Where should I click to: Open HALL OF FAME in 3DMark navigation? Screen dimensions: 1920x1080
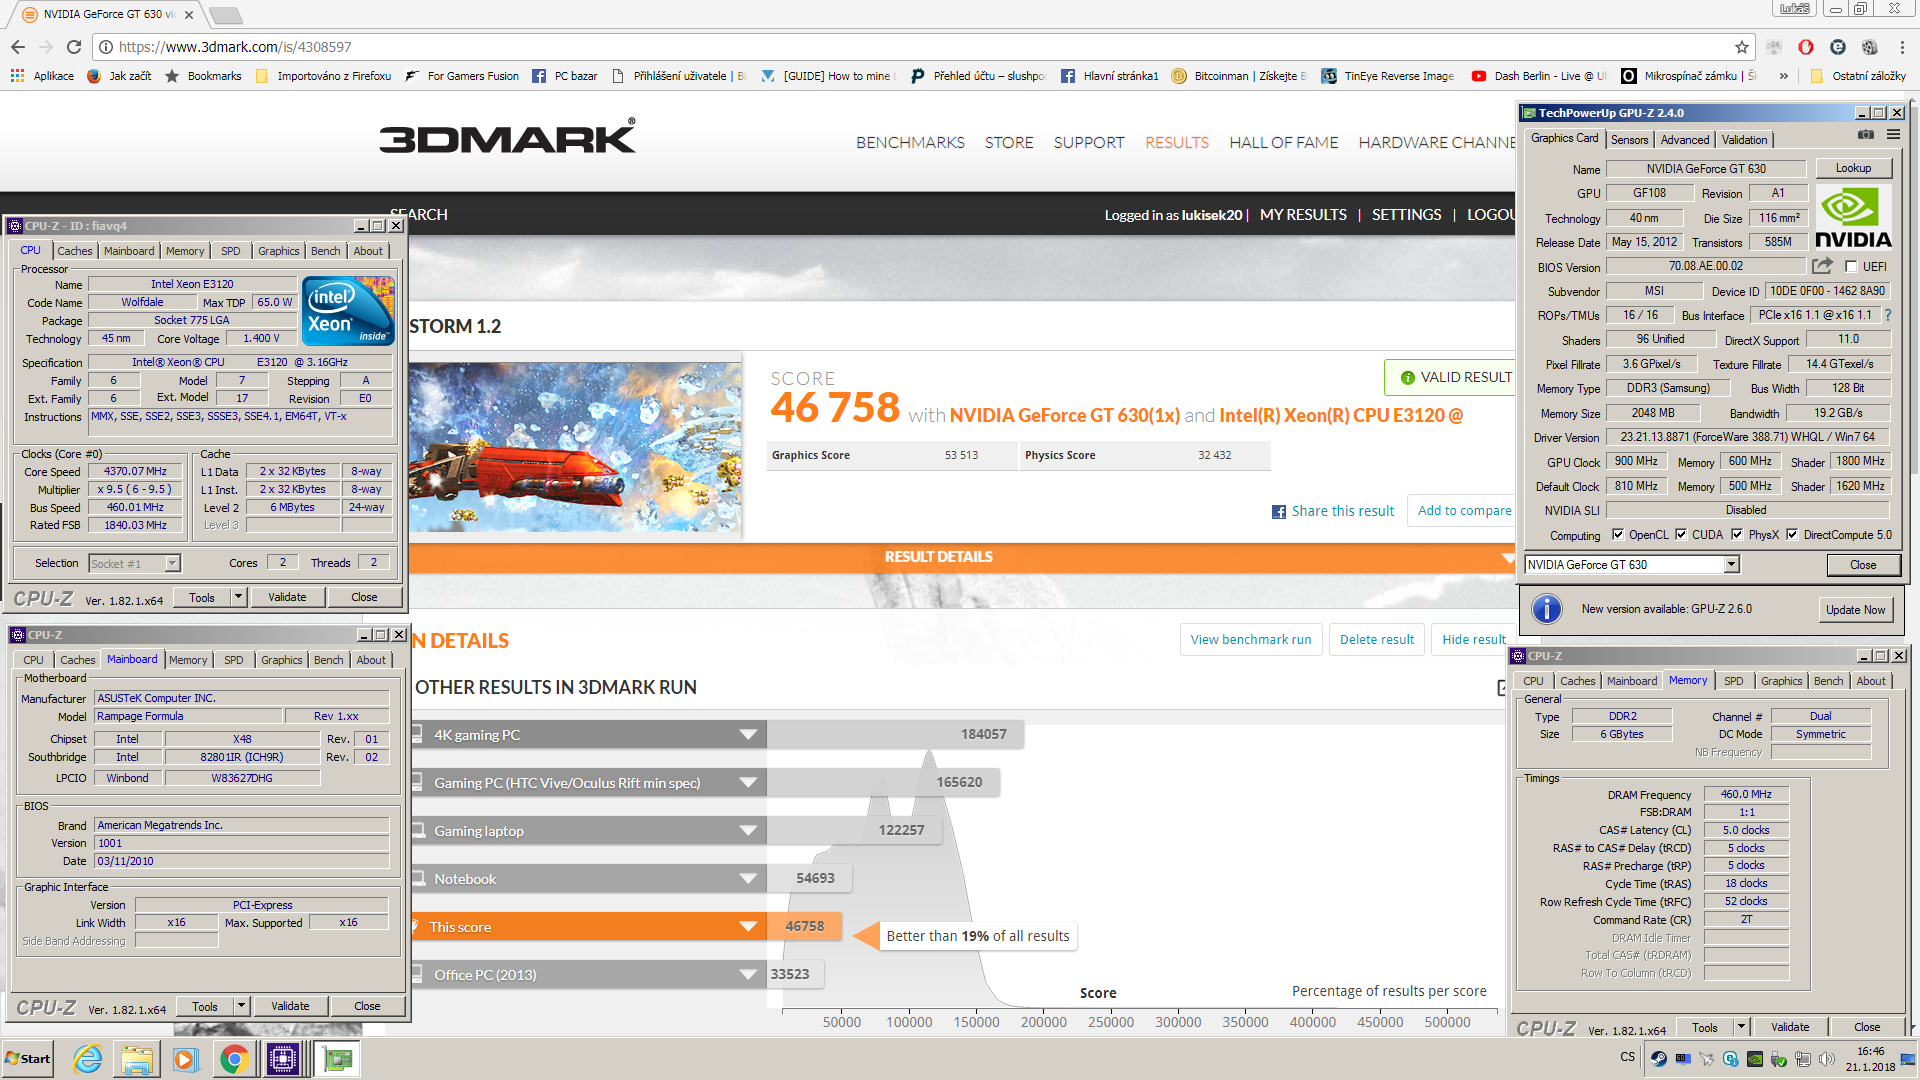(1283, 143)
